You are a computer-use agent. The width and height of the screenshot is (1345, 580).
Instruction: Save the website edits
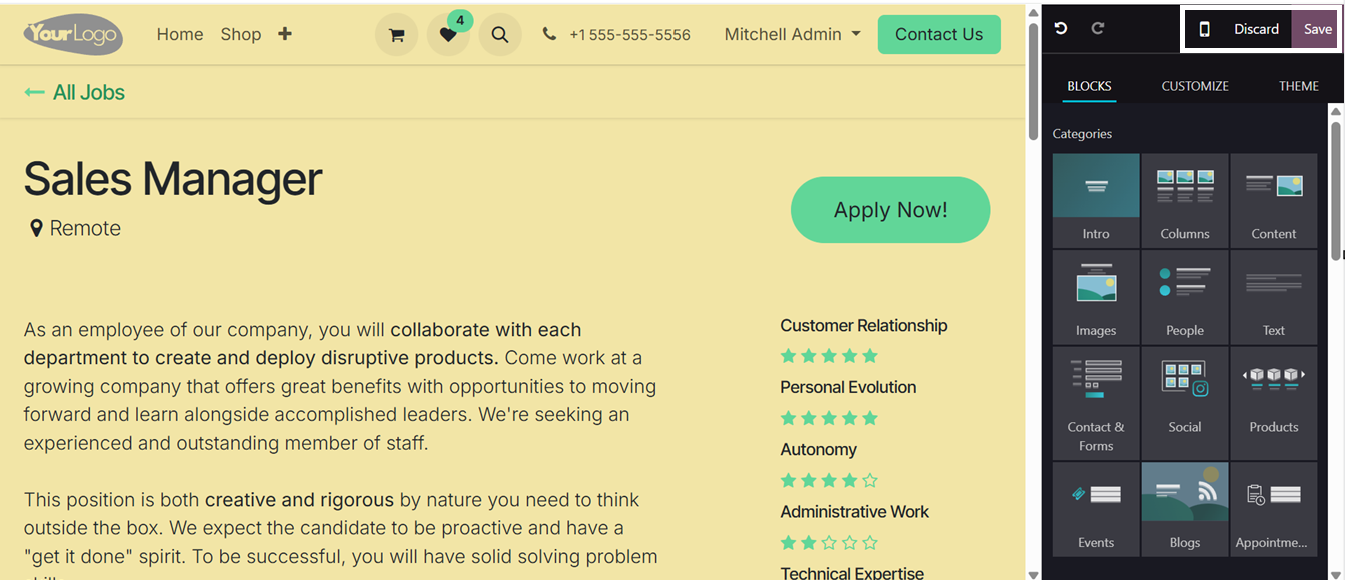pyautogui.click(x=1317, y=29)
